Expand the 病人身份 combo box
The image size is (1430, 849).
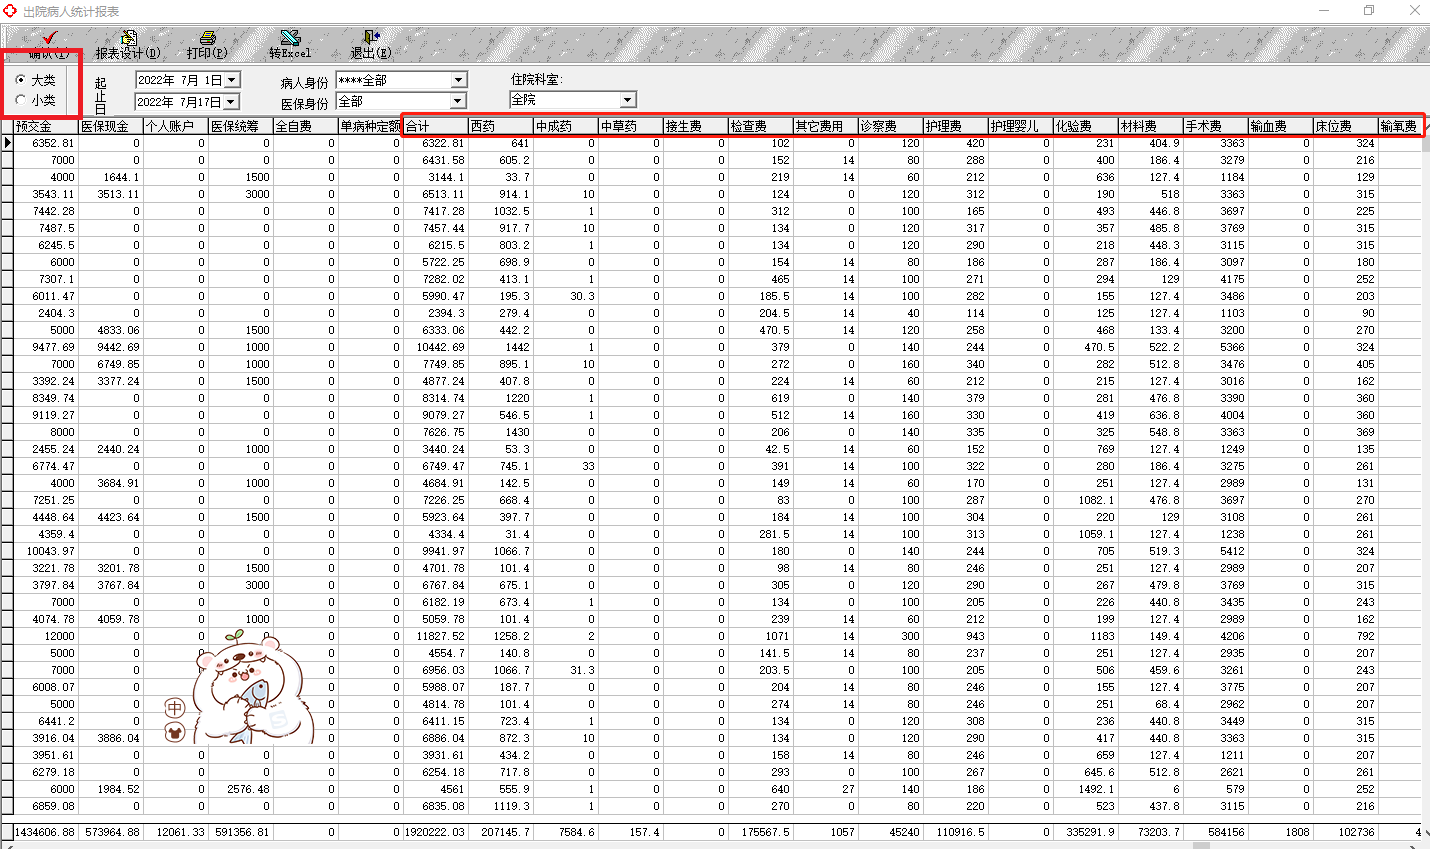pyautogui.click(x=458, y=80)
